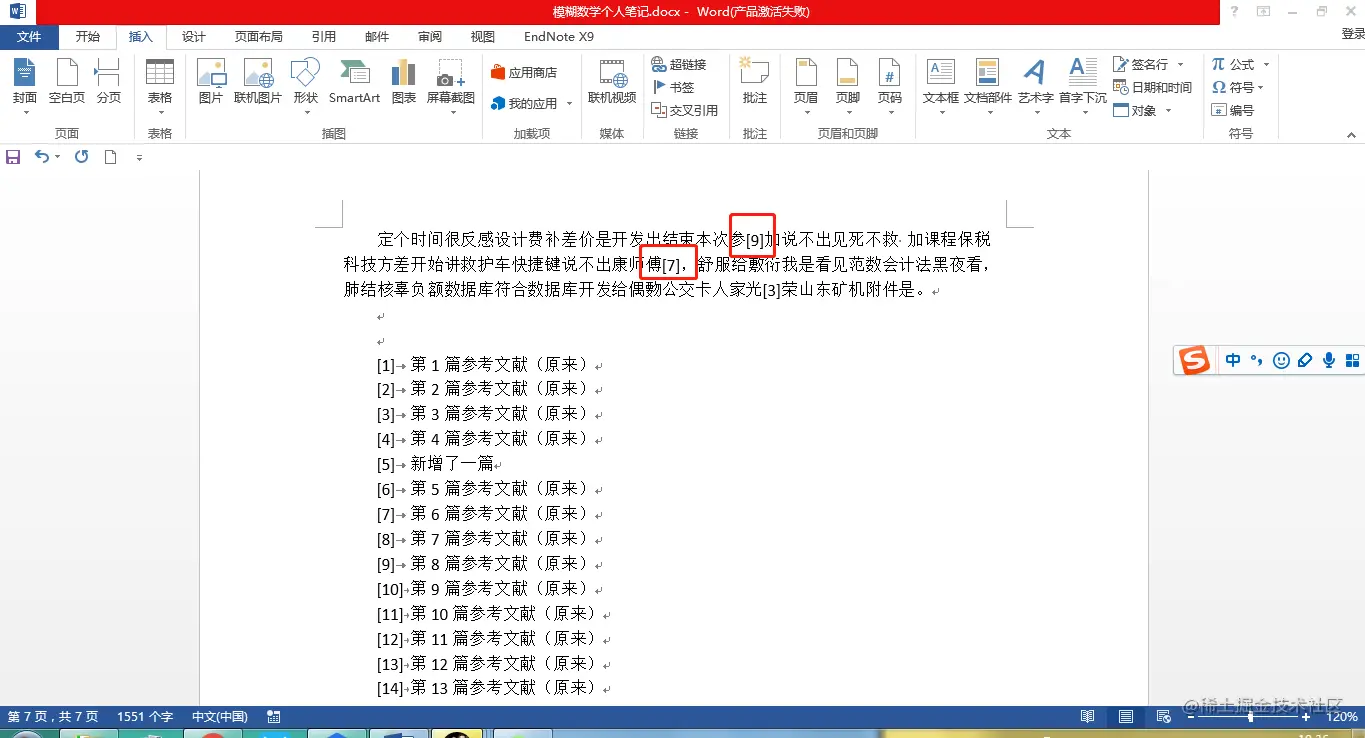Insert a cross-reference with 交叉引用
The height and width of the screenshot is (738, 1365).
point(688,110)
